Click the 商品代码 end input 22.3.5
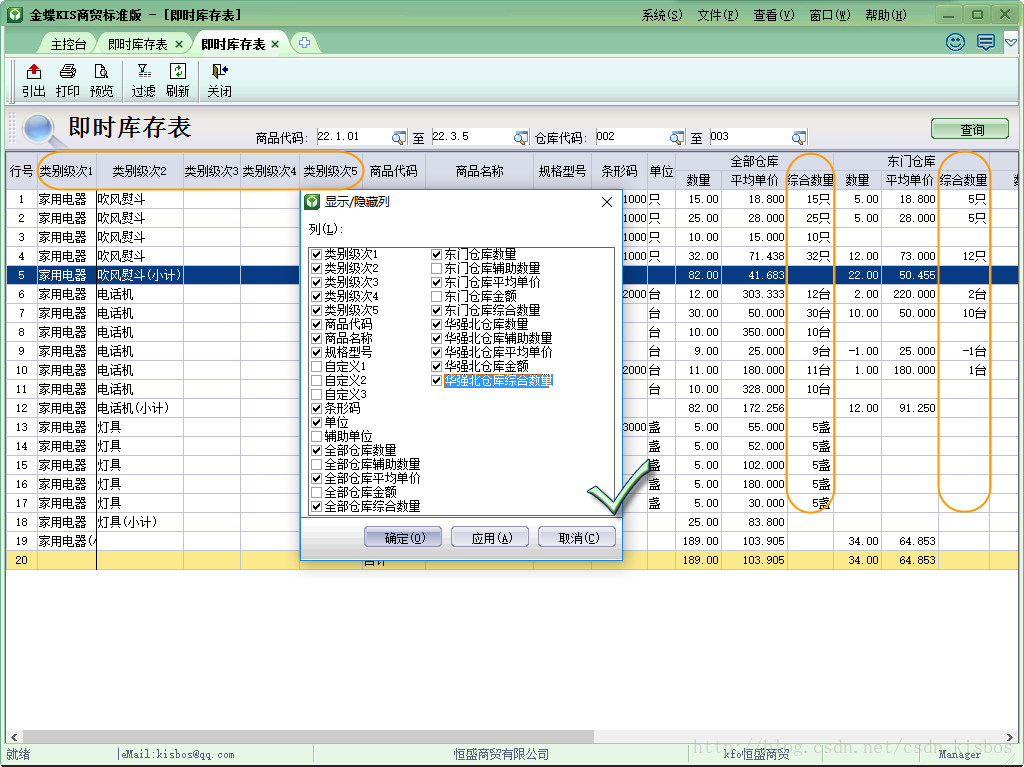The width and height of the screenshot is (1024, 767). [472, 137]
